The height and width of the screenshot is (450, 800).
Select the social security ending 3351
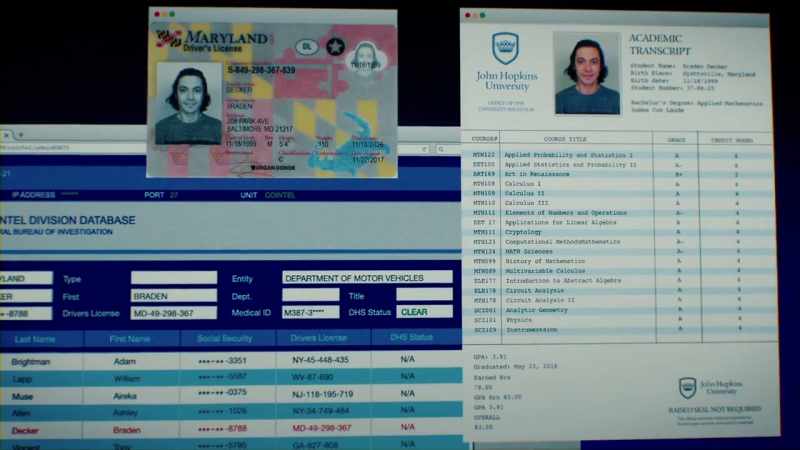(222, 361)
